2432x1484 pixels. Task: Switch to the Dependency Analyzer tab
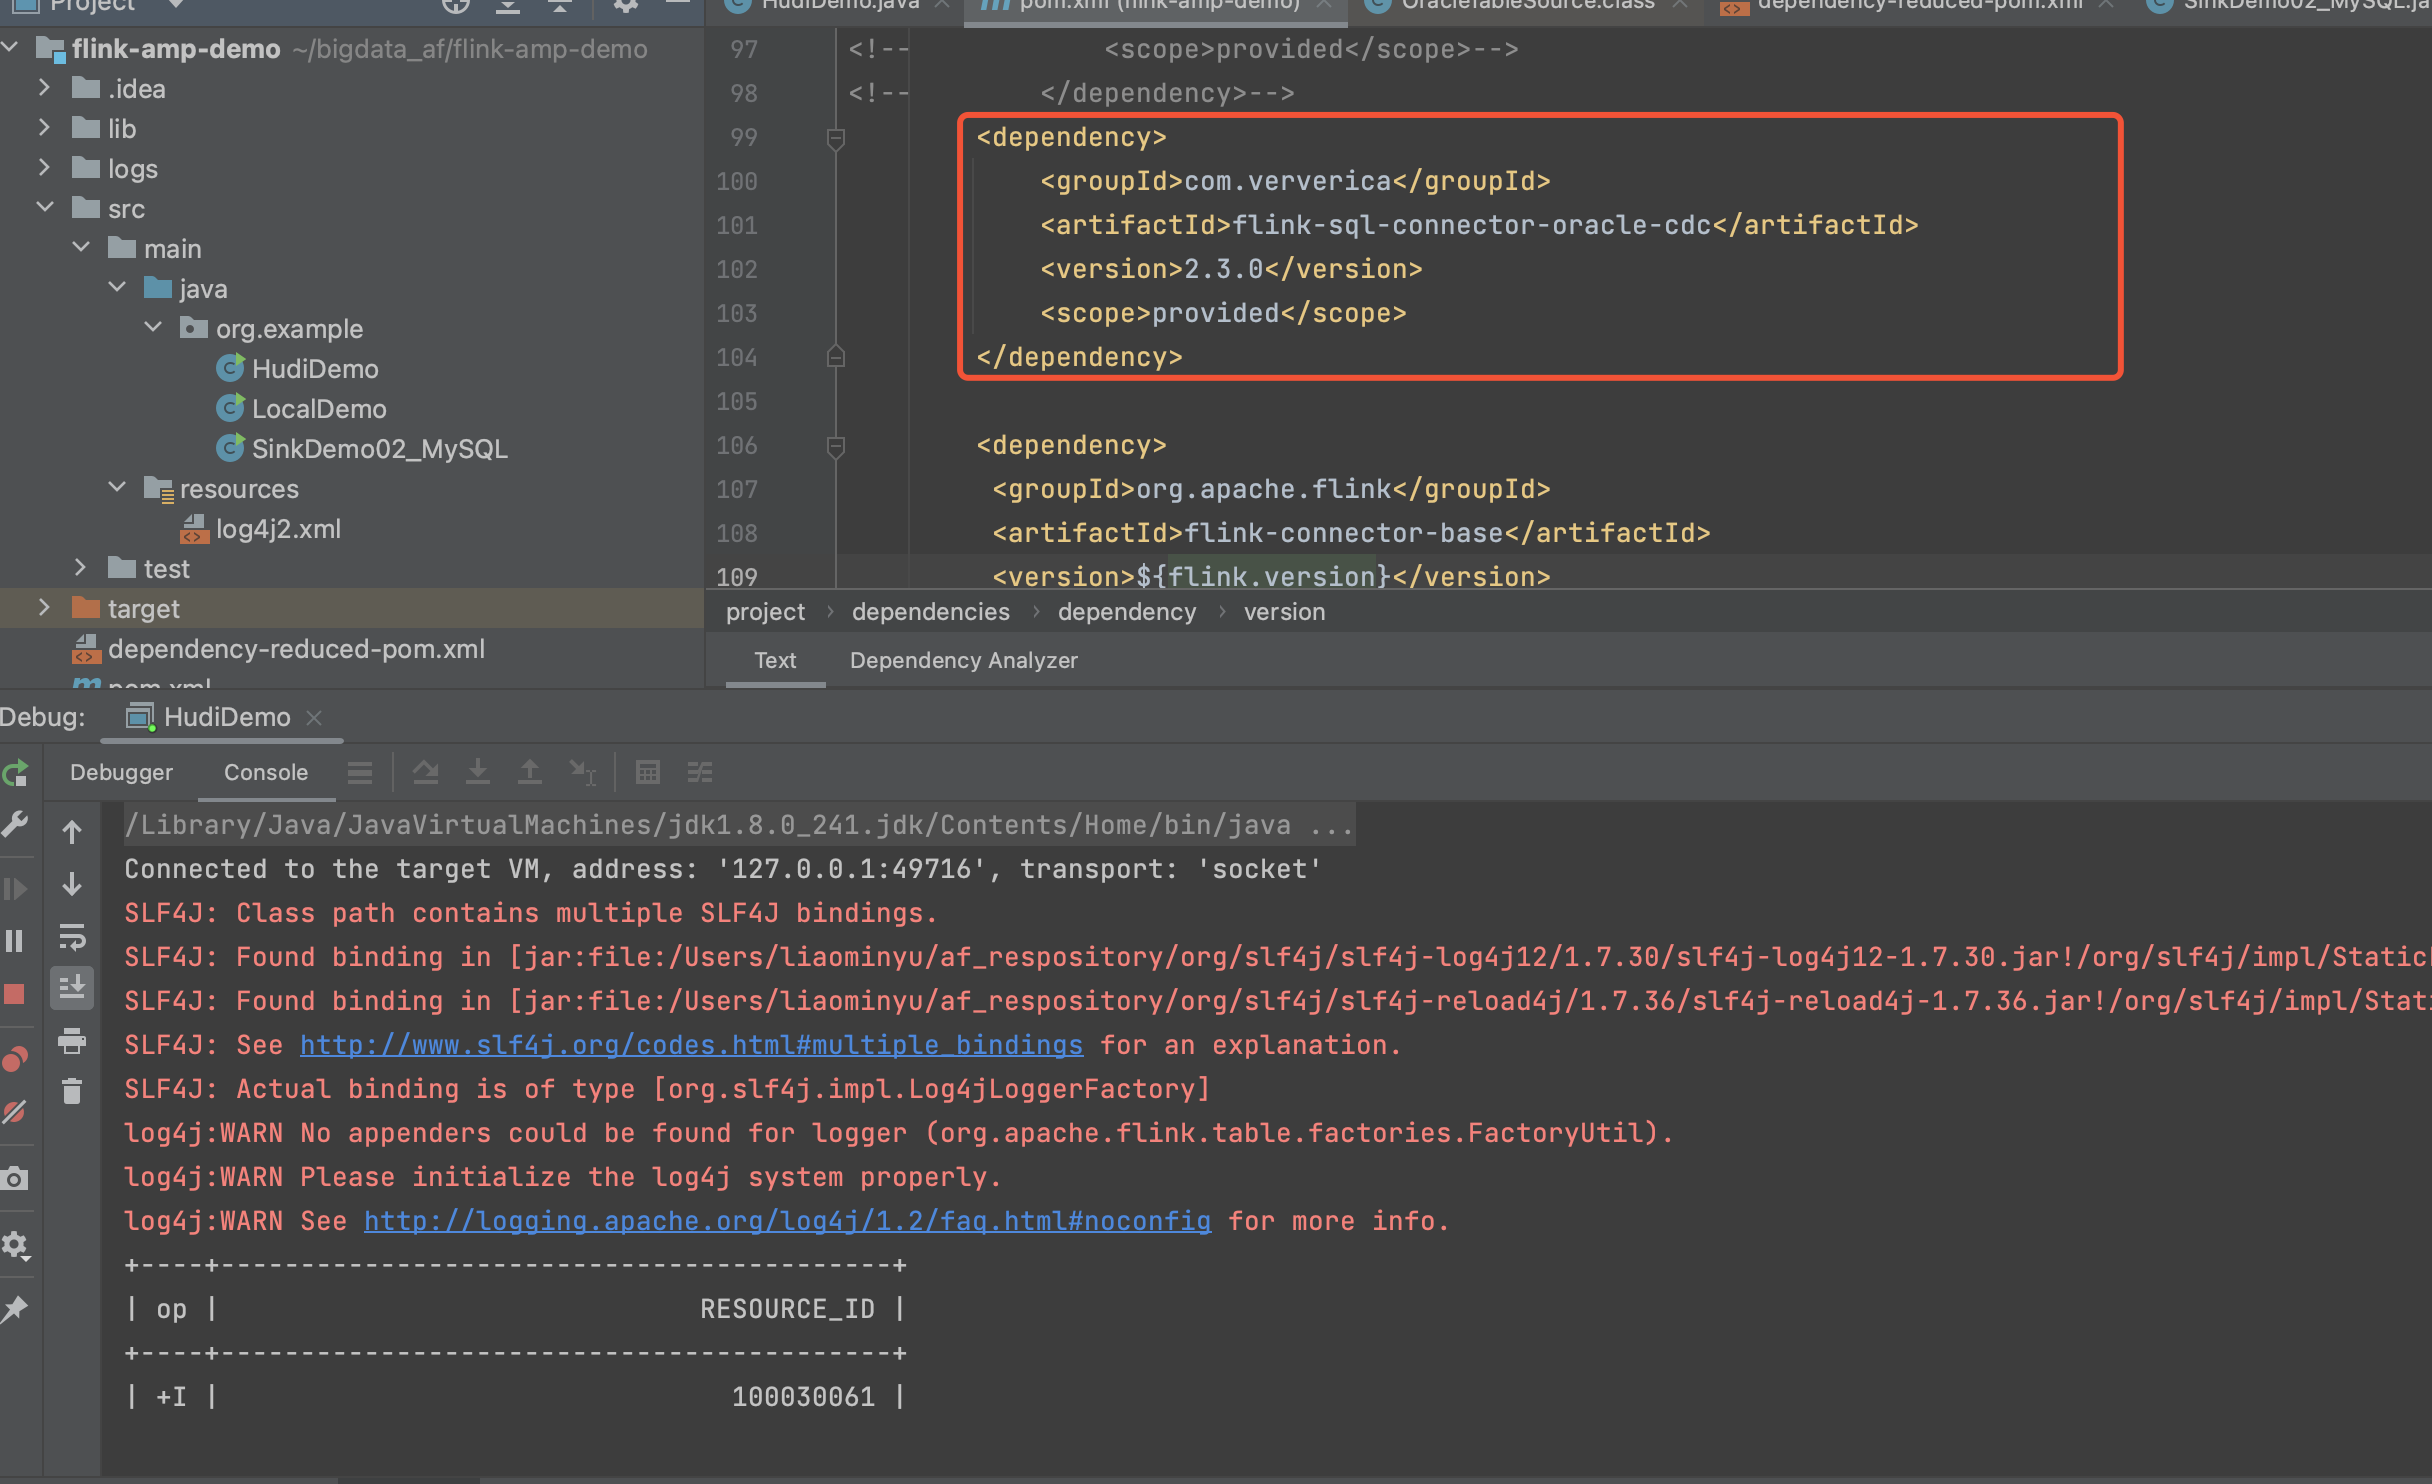[964, 660]
